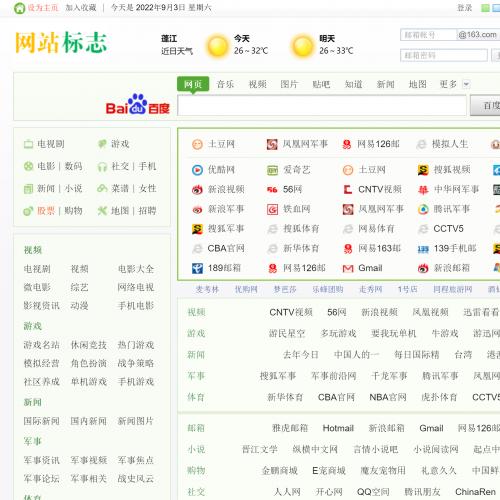Open the 游民星空 link
The height and width of the screenshot is (500, 500).
287,333
